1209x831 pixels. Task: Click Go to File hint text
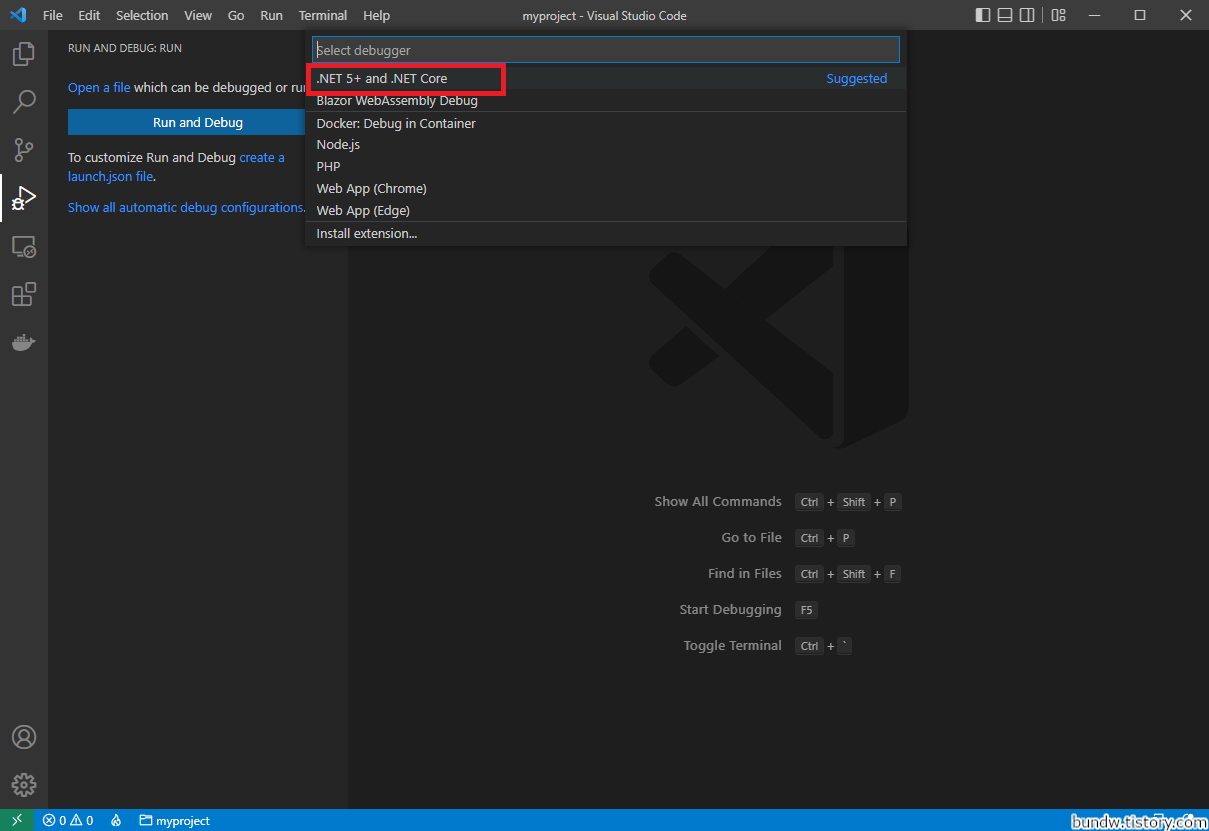click(752, 537)
